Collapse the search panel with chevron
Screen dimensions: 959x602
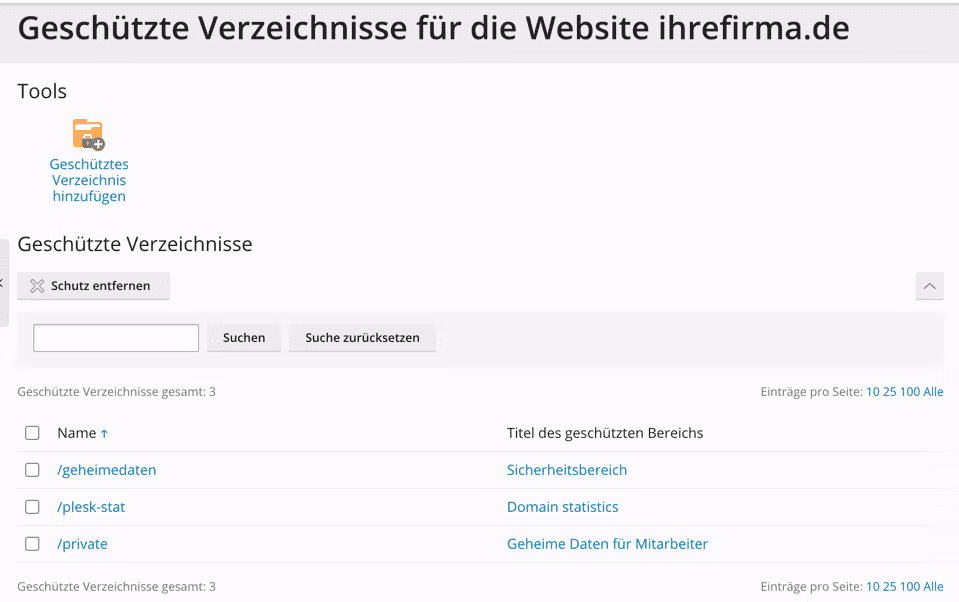click(x=930, y=286)
